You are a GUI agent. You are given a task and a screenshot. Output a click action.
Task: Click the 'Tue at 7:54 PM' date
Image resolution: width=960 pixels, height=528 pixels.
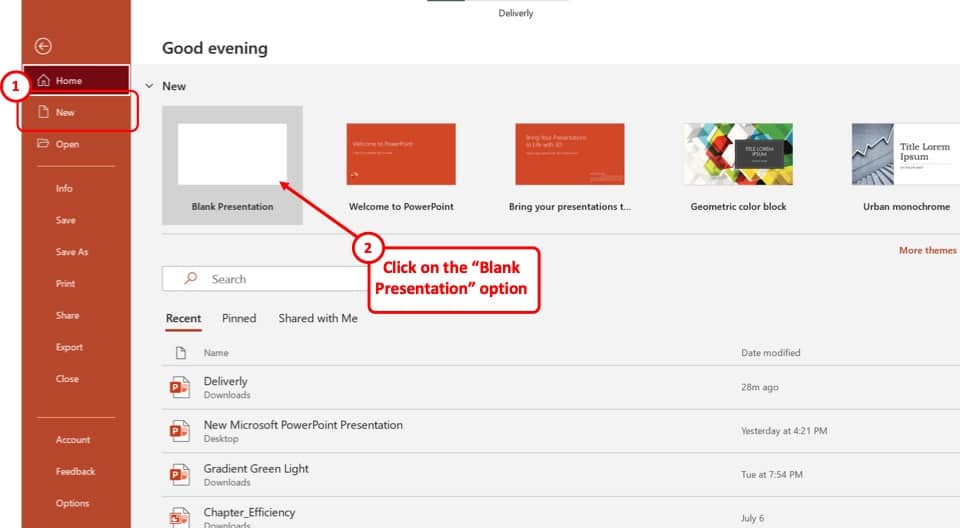point(771,475)
